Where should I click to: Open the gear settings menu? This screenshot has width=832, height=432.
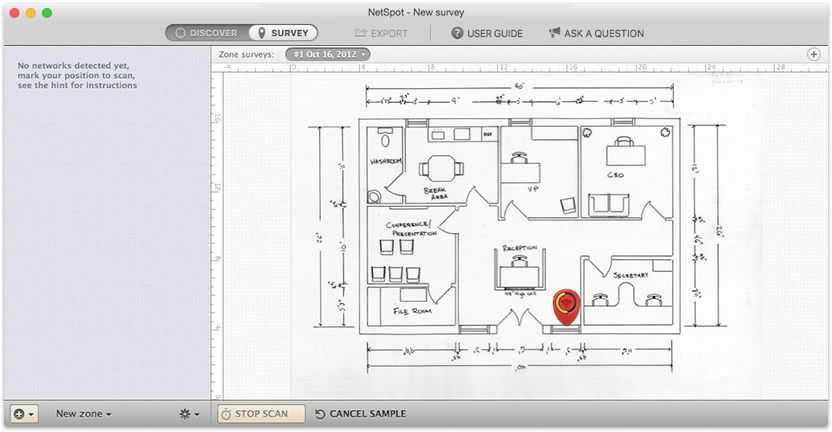187,413
